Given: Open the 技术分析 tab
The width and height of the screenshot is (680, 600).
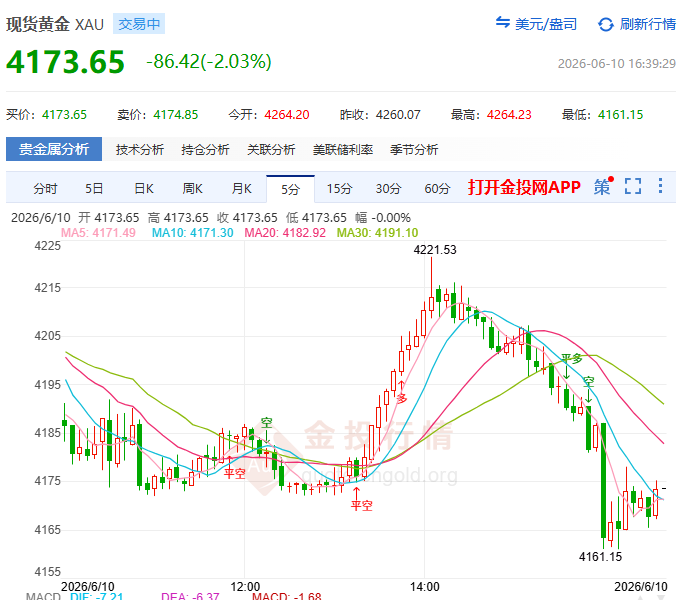Looking at the screenshot, I should (140, 150).
